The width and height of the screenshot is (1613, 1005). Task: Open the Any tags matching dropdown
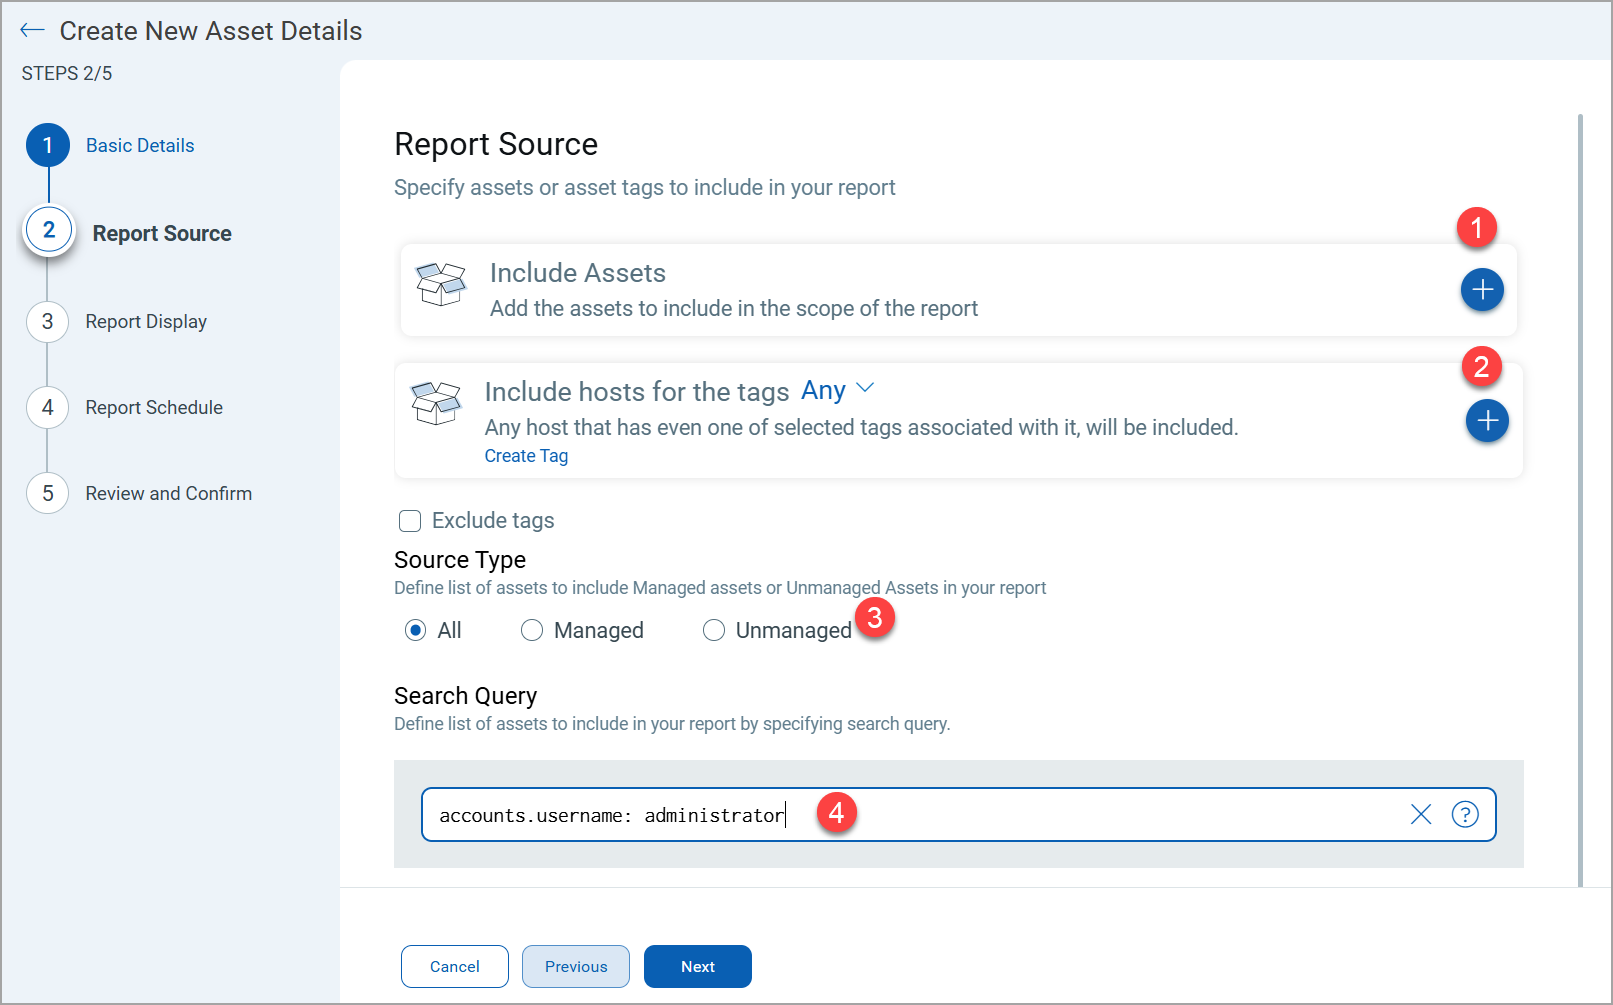[x=838, y=390]
